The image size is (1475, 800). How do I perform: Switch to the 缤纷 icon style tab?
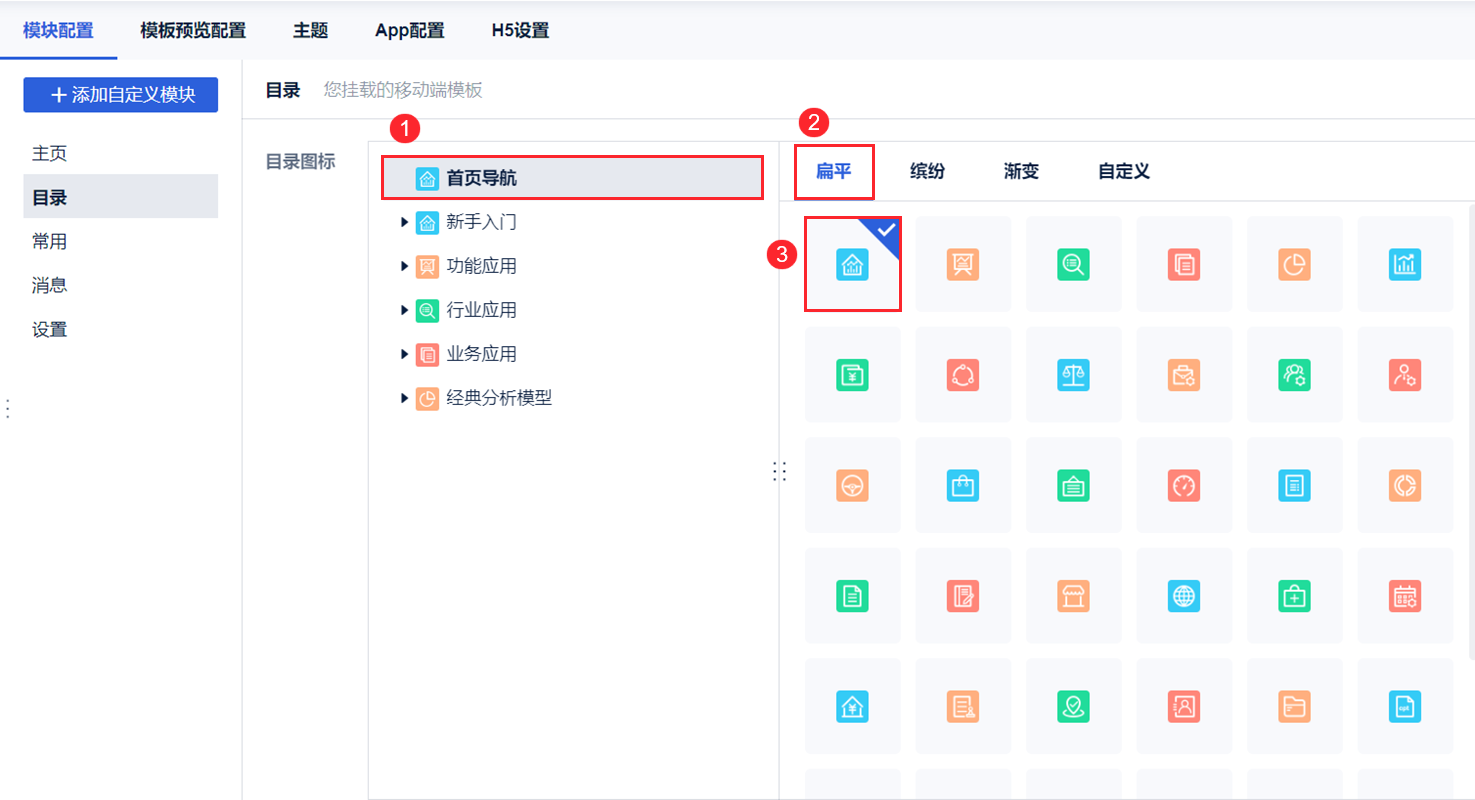(926, 171)
